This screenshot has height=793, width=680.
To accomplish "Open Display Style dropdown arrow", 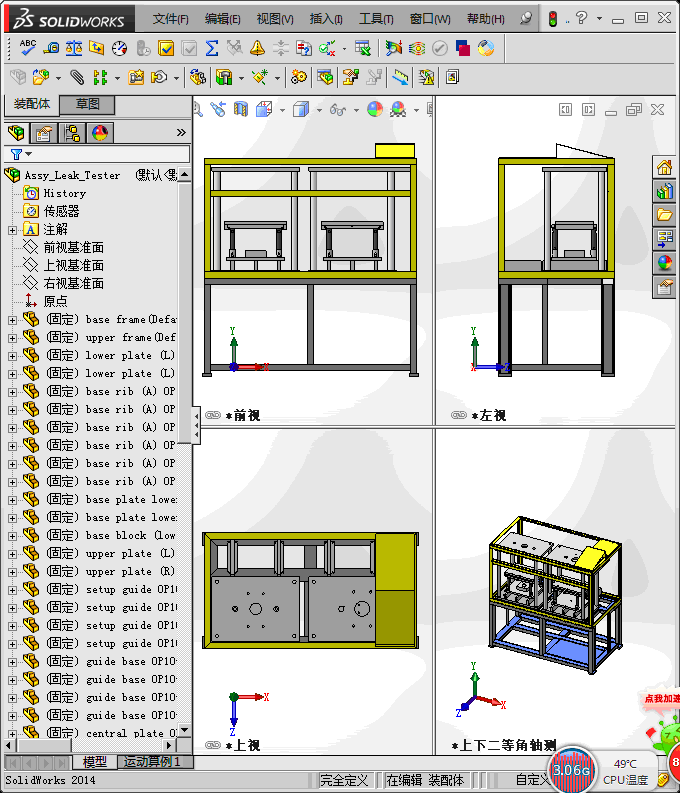I will pyautogui.click(x=320, y=110).
